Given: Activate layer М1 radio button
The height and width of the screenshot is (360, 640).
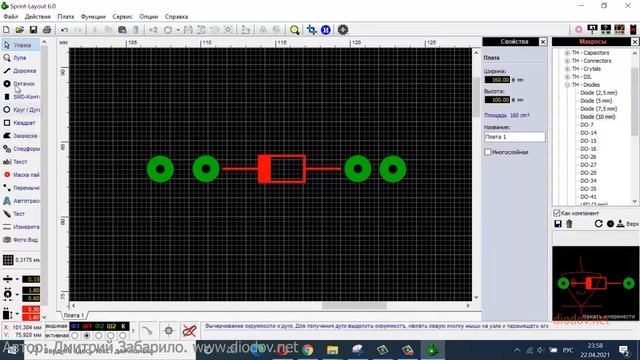Looking at the screenshot, I should [75, 336].
